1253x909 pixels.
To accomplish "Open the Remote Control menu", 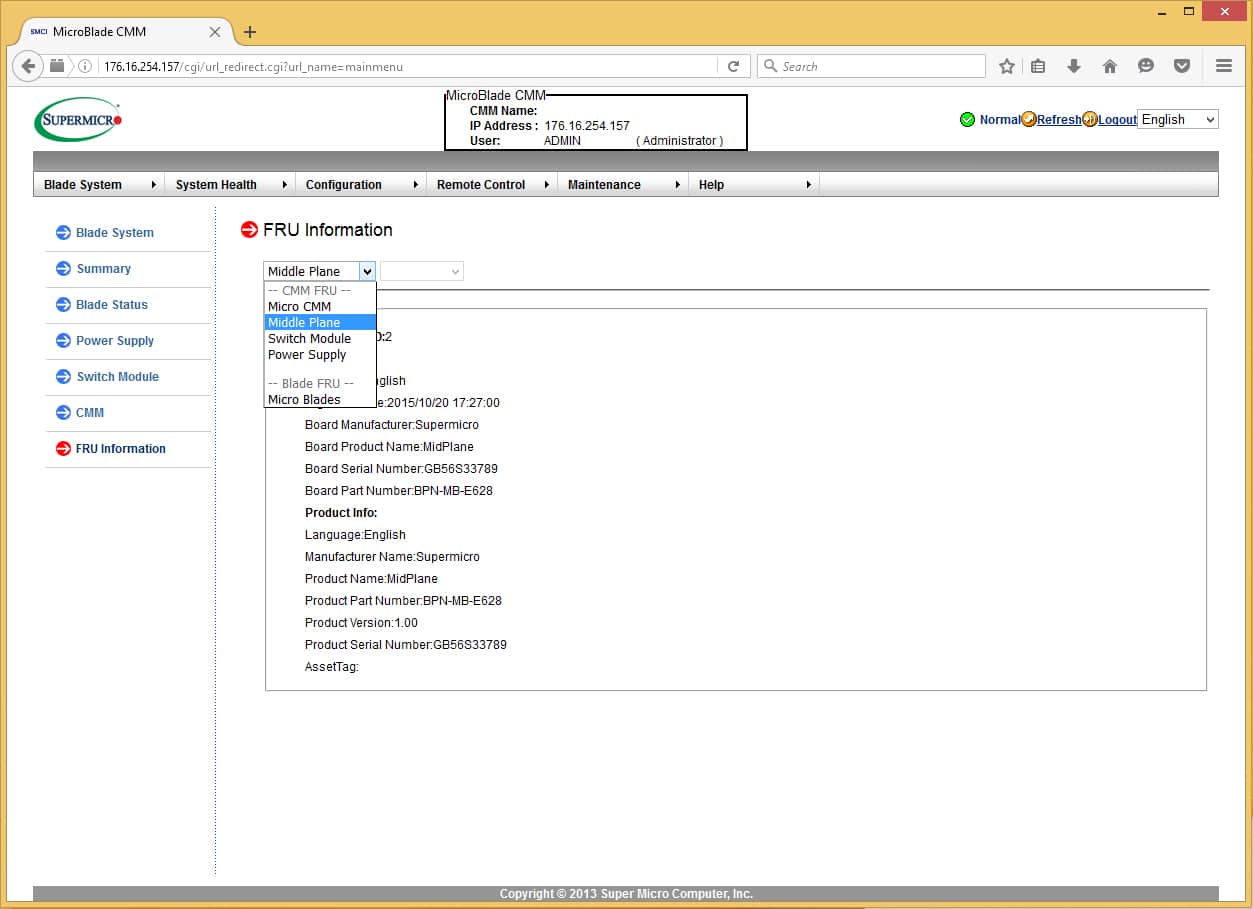I will pos(492,185).
